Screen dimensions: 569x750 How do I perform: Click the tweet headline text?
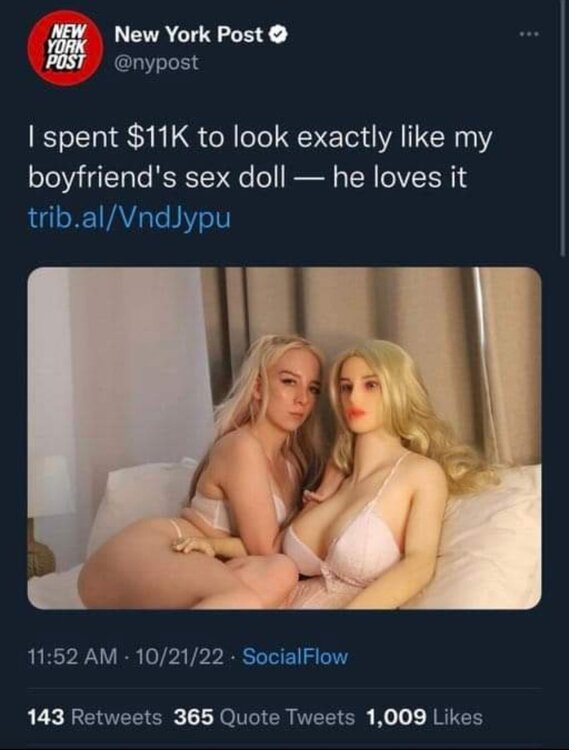[x=260, y=157]
